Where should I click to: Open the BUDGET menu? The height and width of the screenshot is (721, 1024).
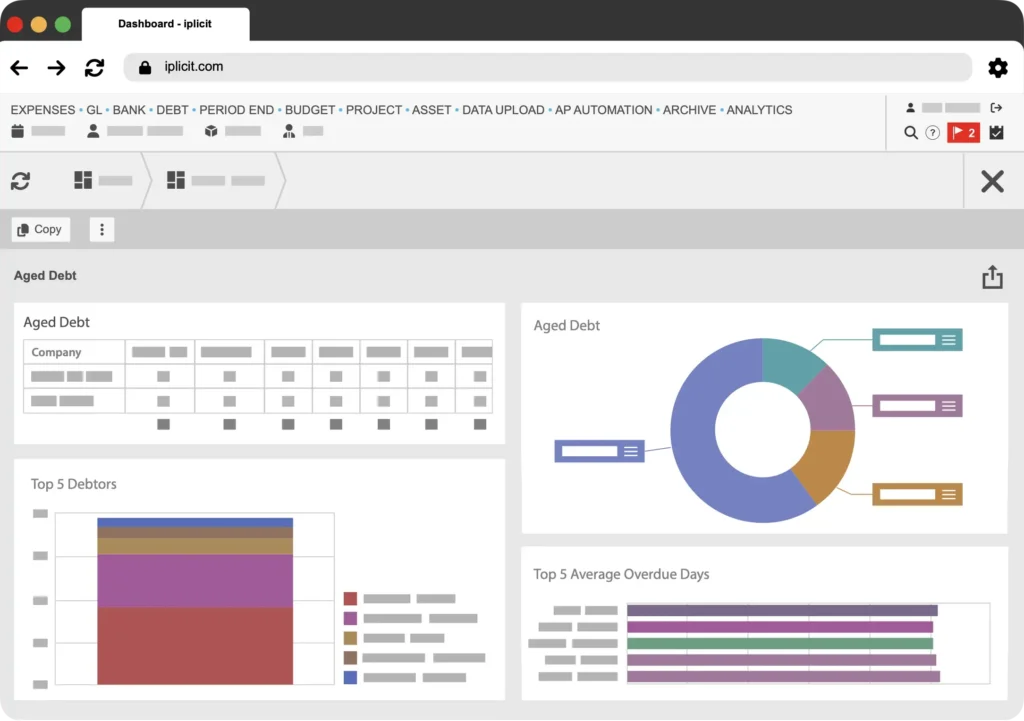(310, 110)
